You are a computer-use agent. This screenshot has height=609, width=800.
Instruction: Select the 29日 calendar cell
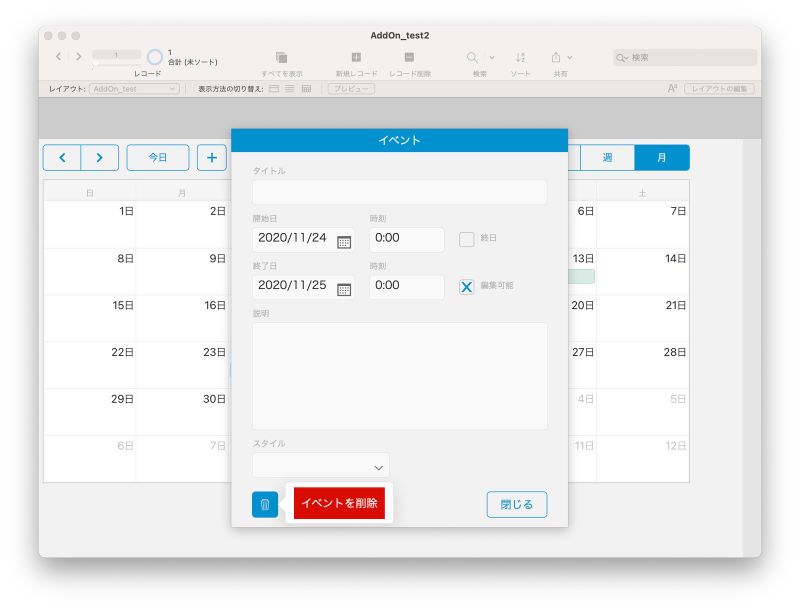click(x=90, y=412)
